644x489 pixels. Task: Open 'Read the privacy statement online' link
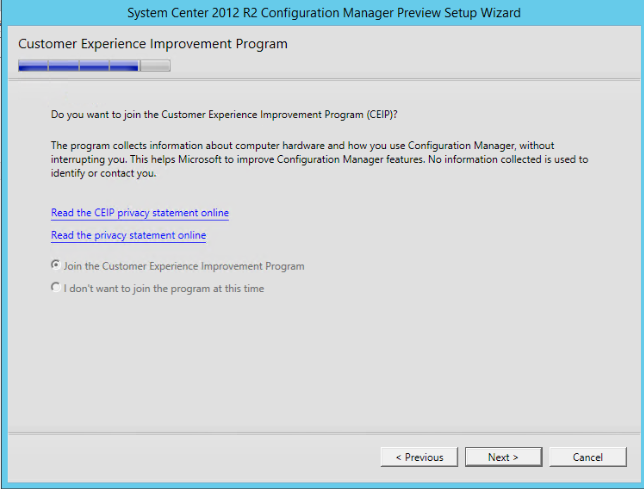pos(128,236)
